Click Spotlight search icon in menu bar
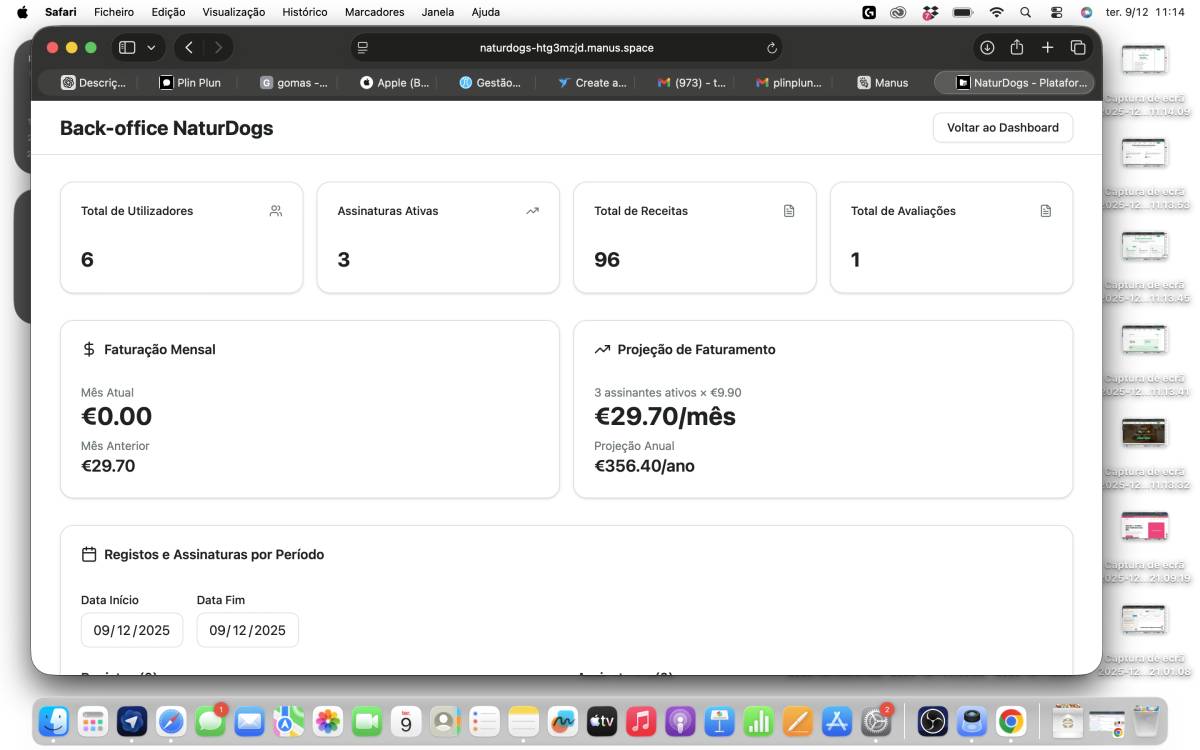 [1026, 12]
